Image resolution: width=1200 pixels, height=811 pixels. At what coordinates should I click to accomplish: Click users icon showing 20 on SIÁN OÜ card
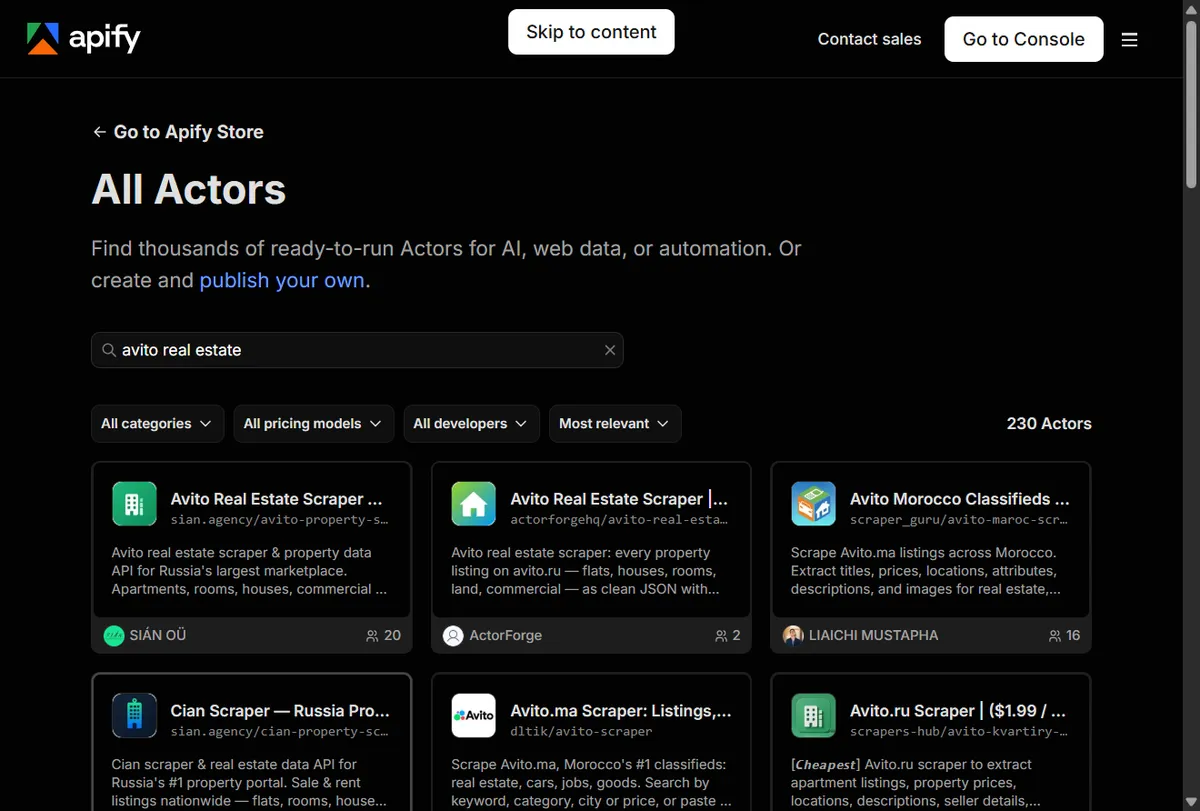pyautogui.click(x=372, y=636)
